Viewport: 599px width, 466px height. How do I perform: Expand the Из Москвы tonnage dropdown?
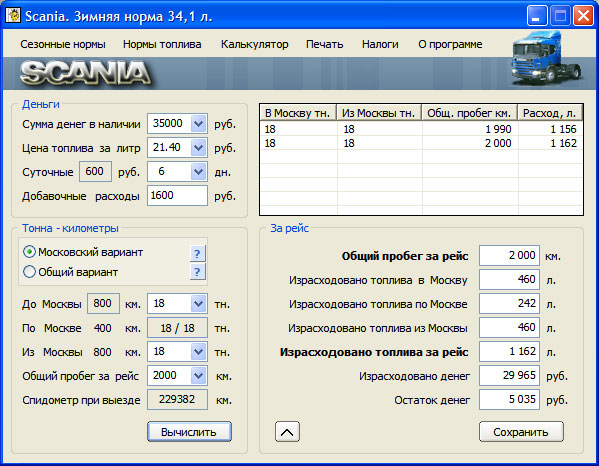pyautogui.click(x=199, y=351)
